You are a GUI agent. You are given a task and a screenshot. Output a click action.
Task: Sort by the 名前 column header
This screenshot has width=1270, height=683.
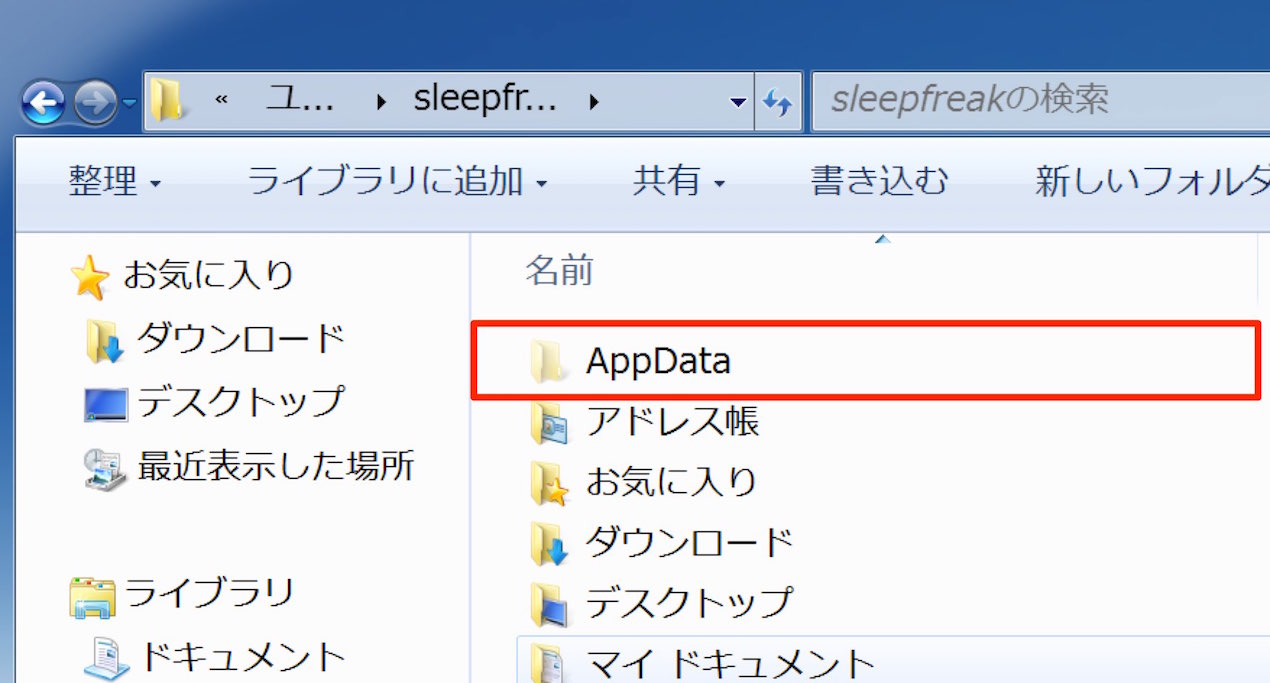(x=560, y=270)
